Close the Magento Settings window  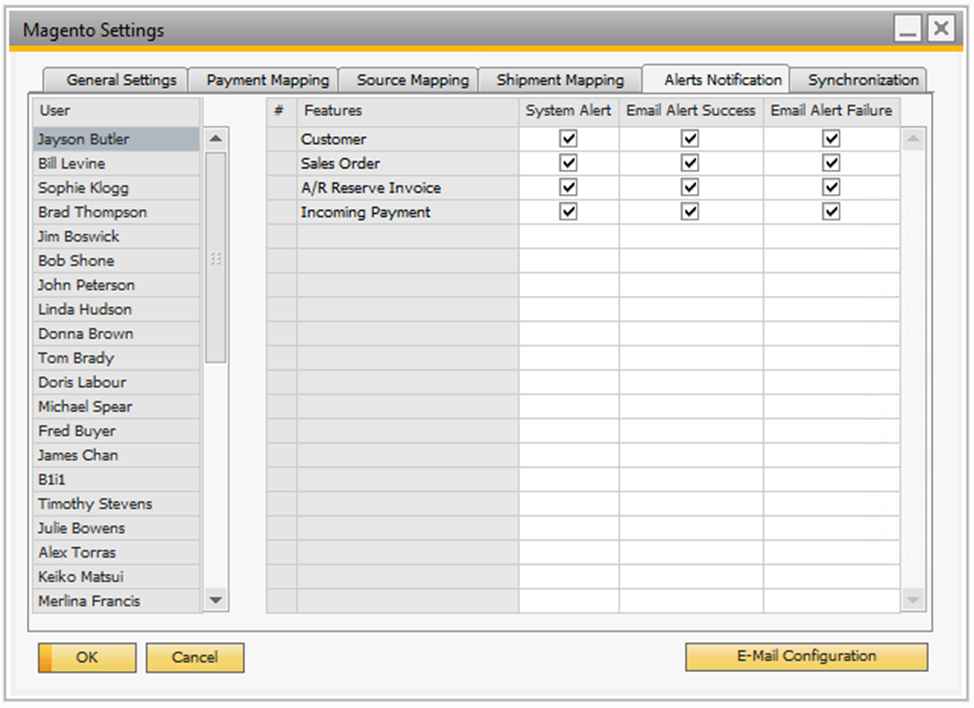click(x=941, y=30)
